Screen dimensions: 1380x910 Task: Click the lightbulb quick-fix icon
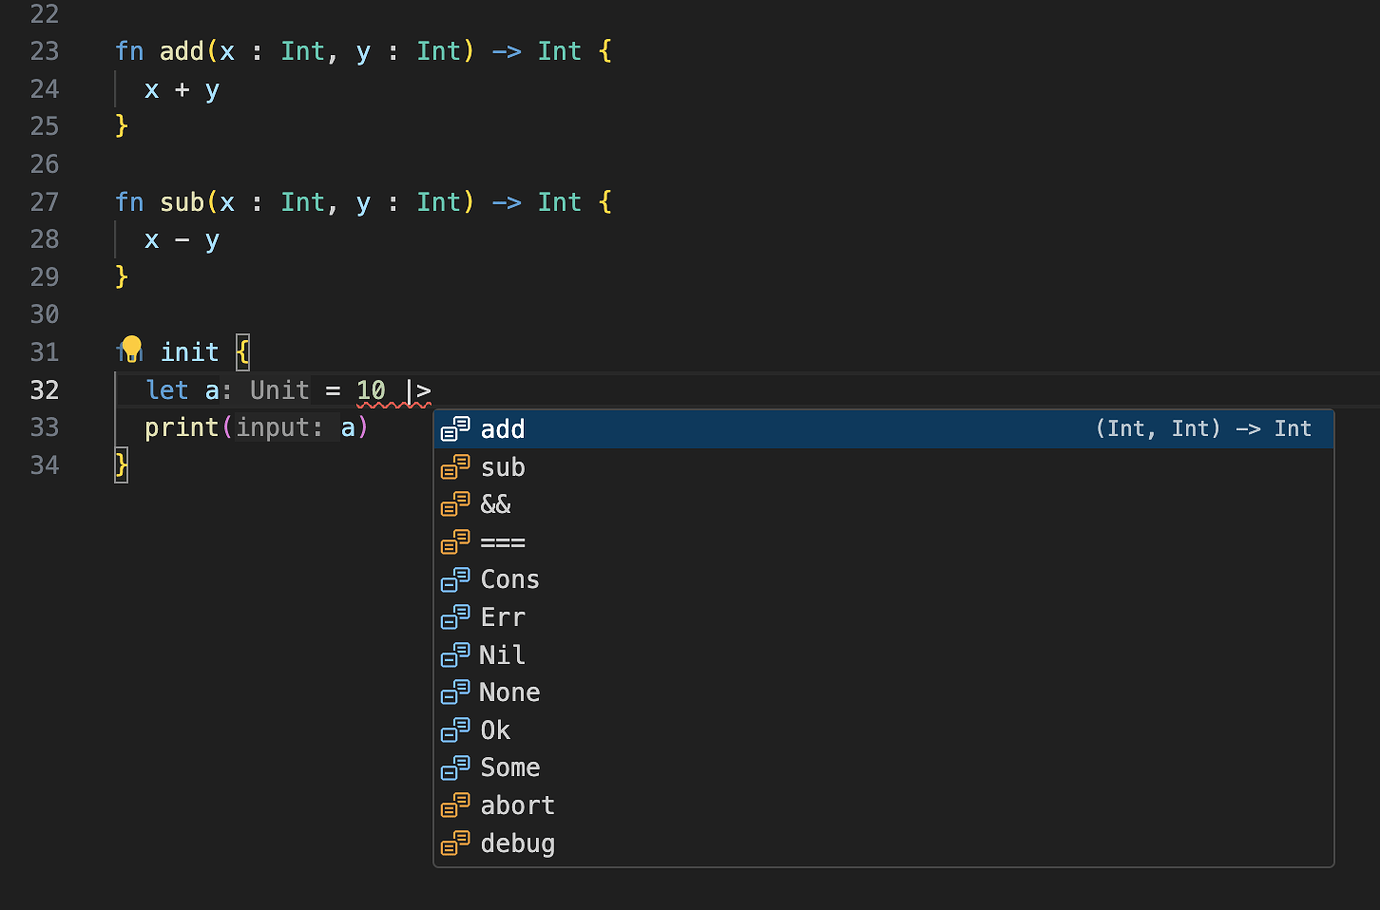[x=131, y=348]
